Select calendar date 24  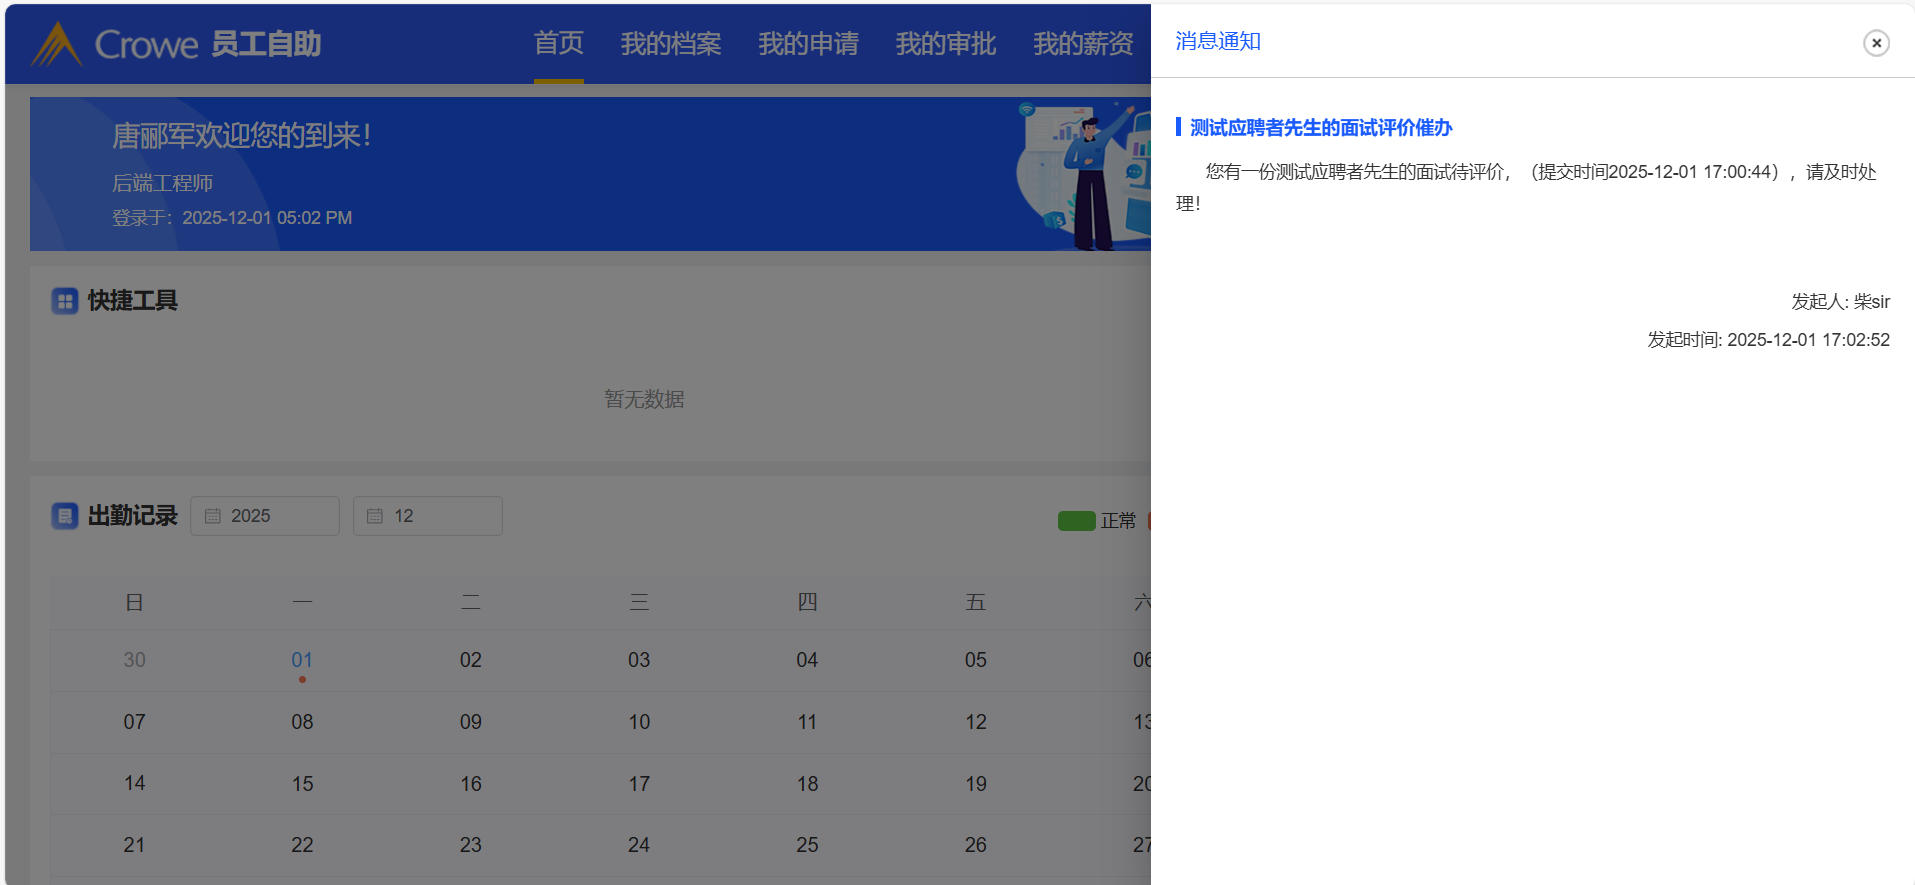point(639,845)
